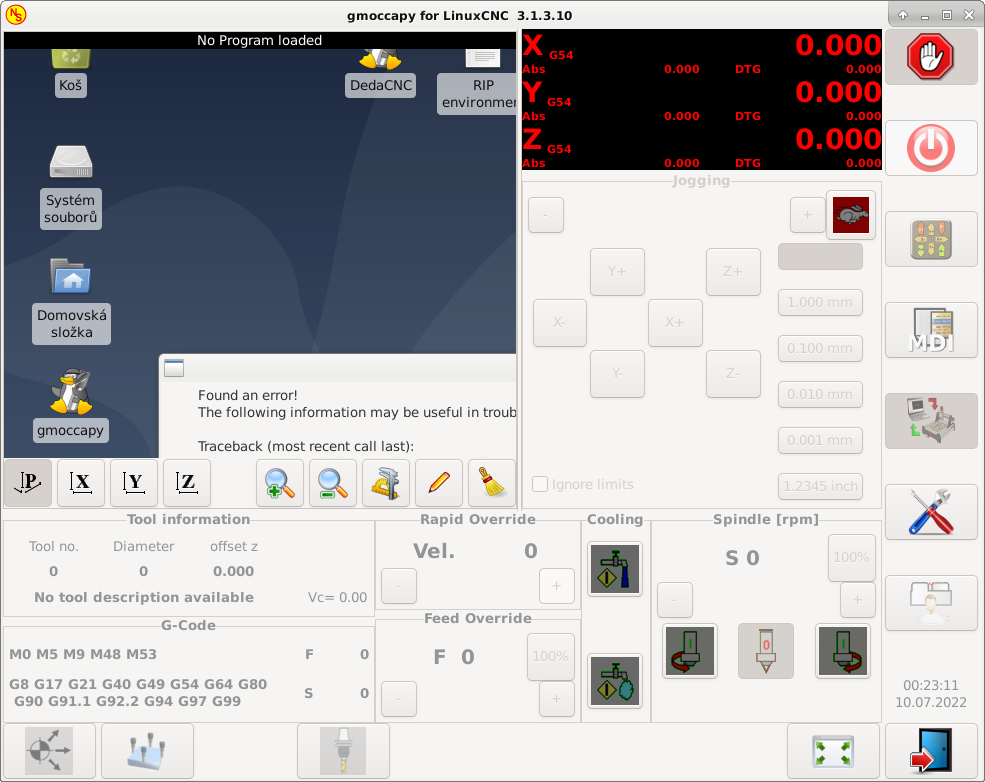Image resolution: width=985 pixels, height=782 pixels.
Task: Open the Koš trash desktop icon
Action: [70, 72]
